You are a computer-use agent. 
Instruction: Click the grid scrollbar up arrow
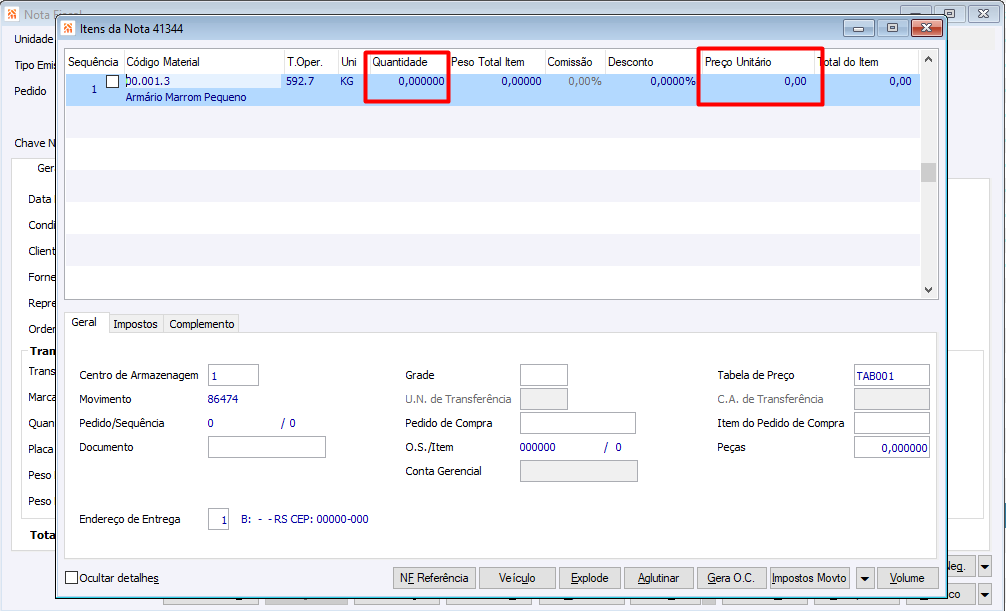tap(928, 59)
